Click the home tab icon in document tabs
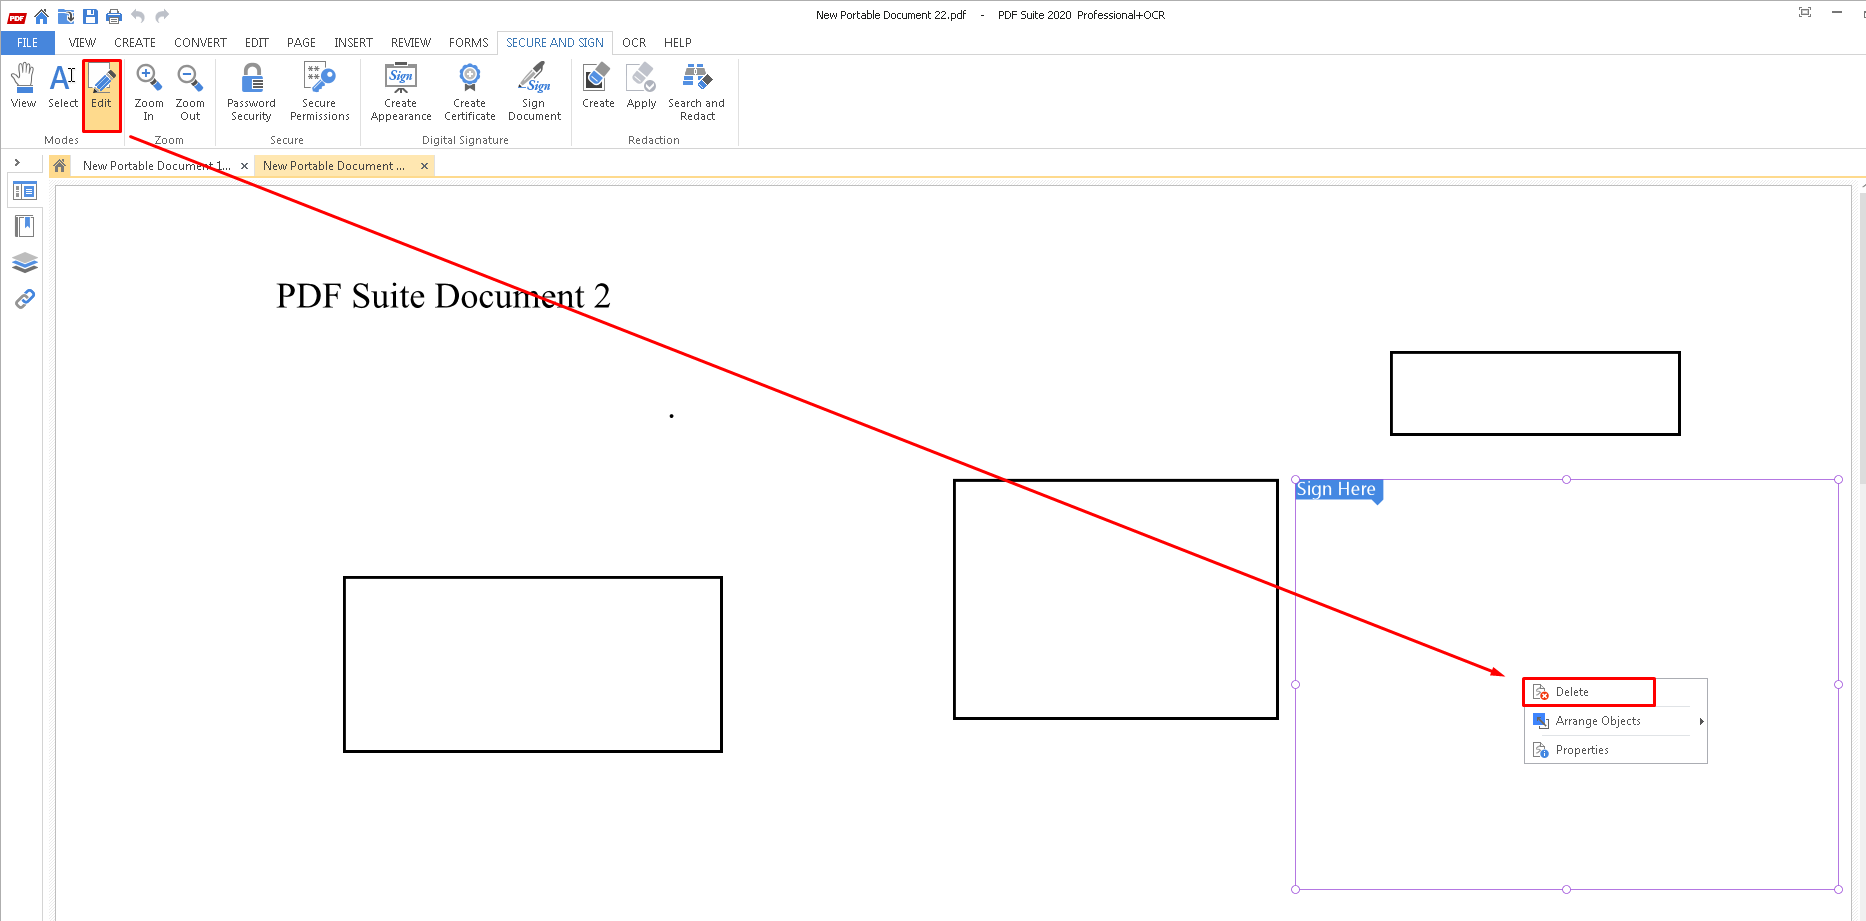Image resolution: width=1866 pixels, height=921 pixels. [60, 166]
